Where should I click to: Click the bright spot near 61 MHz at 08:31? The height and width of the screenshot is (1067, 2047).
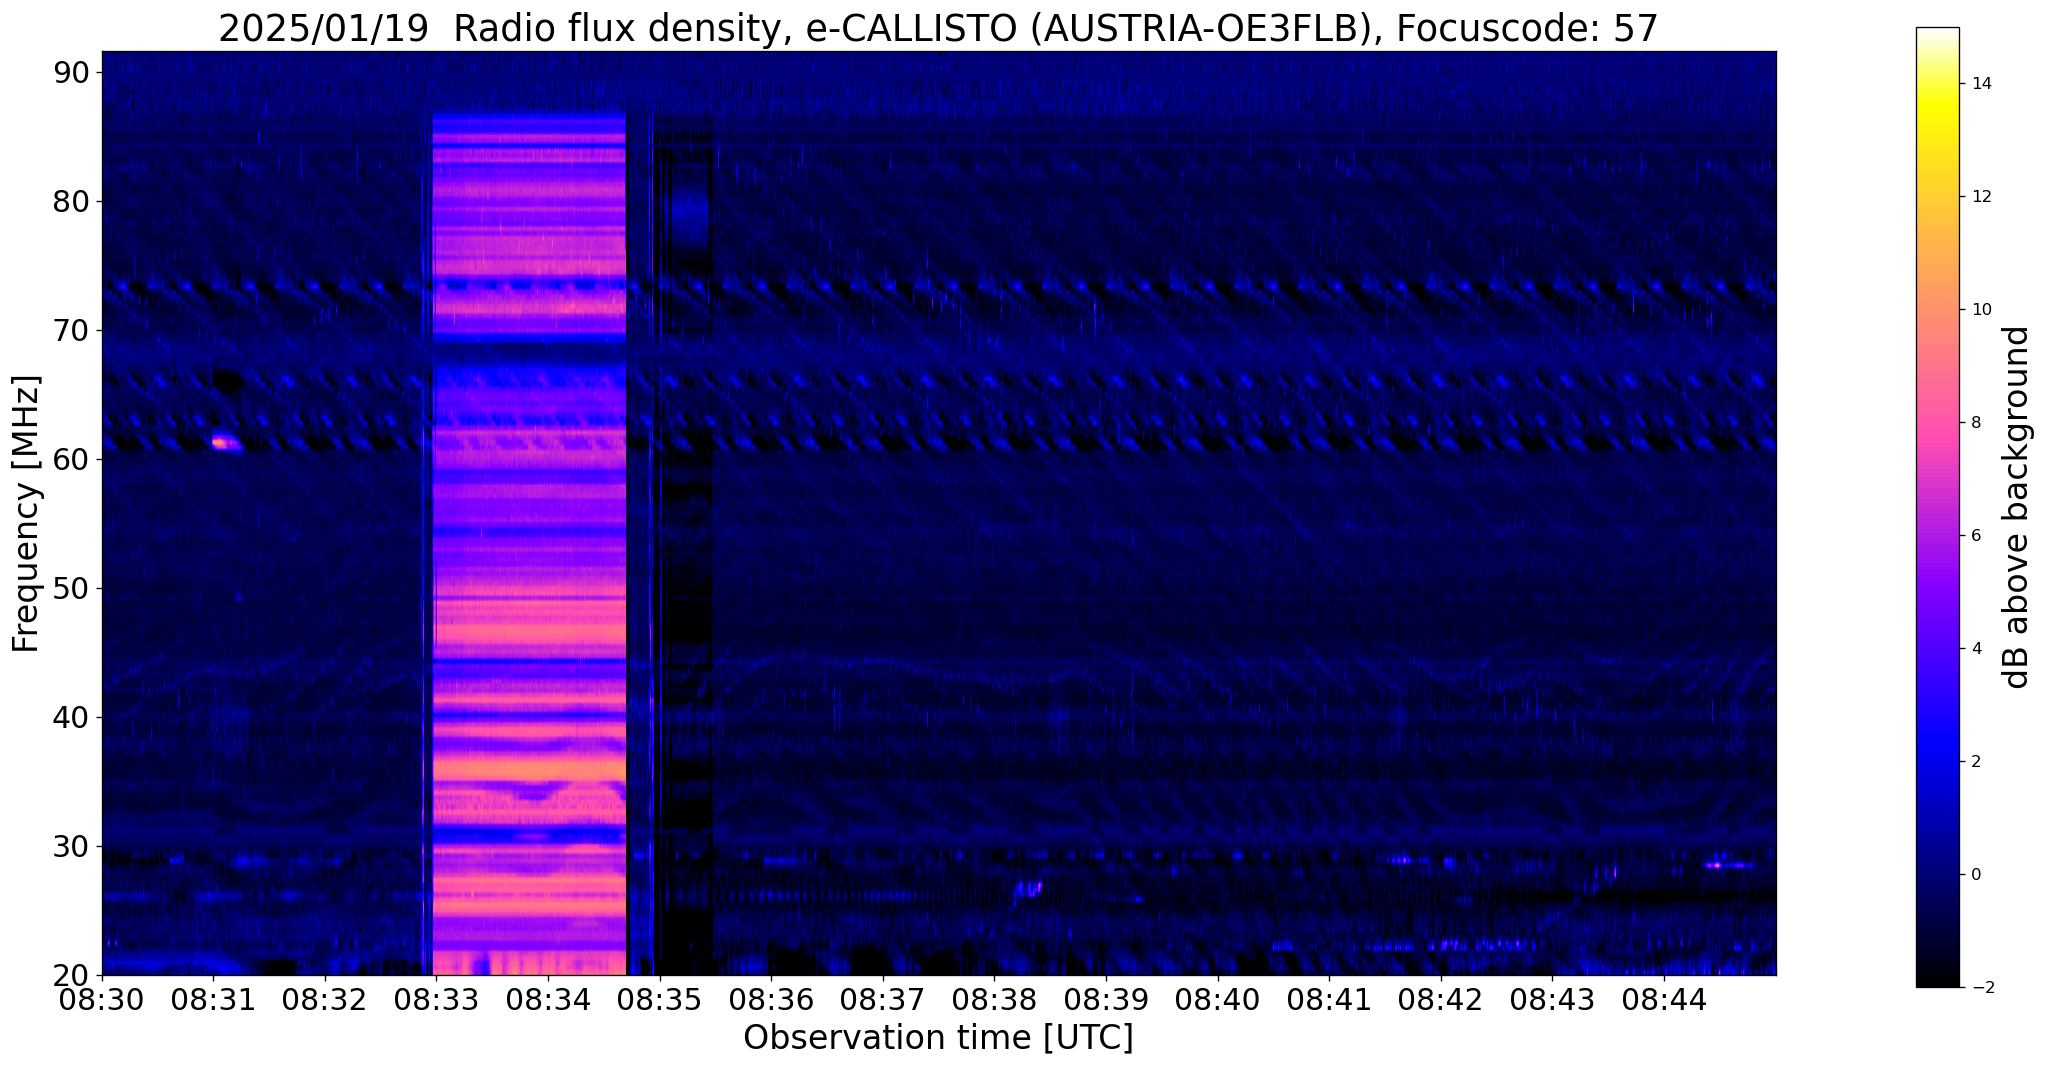point(226,442)
